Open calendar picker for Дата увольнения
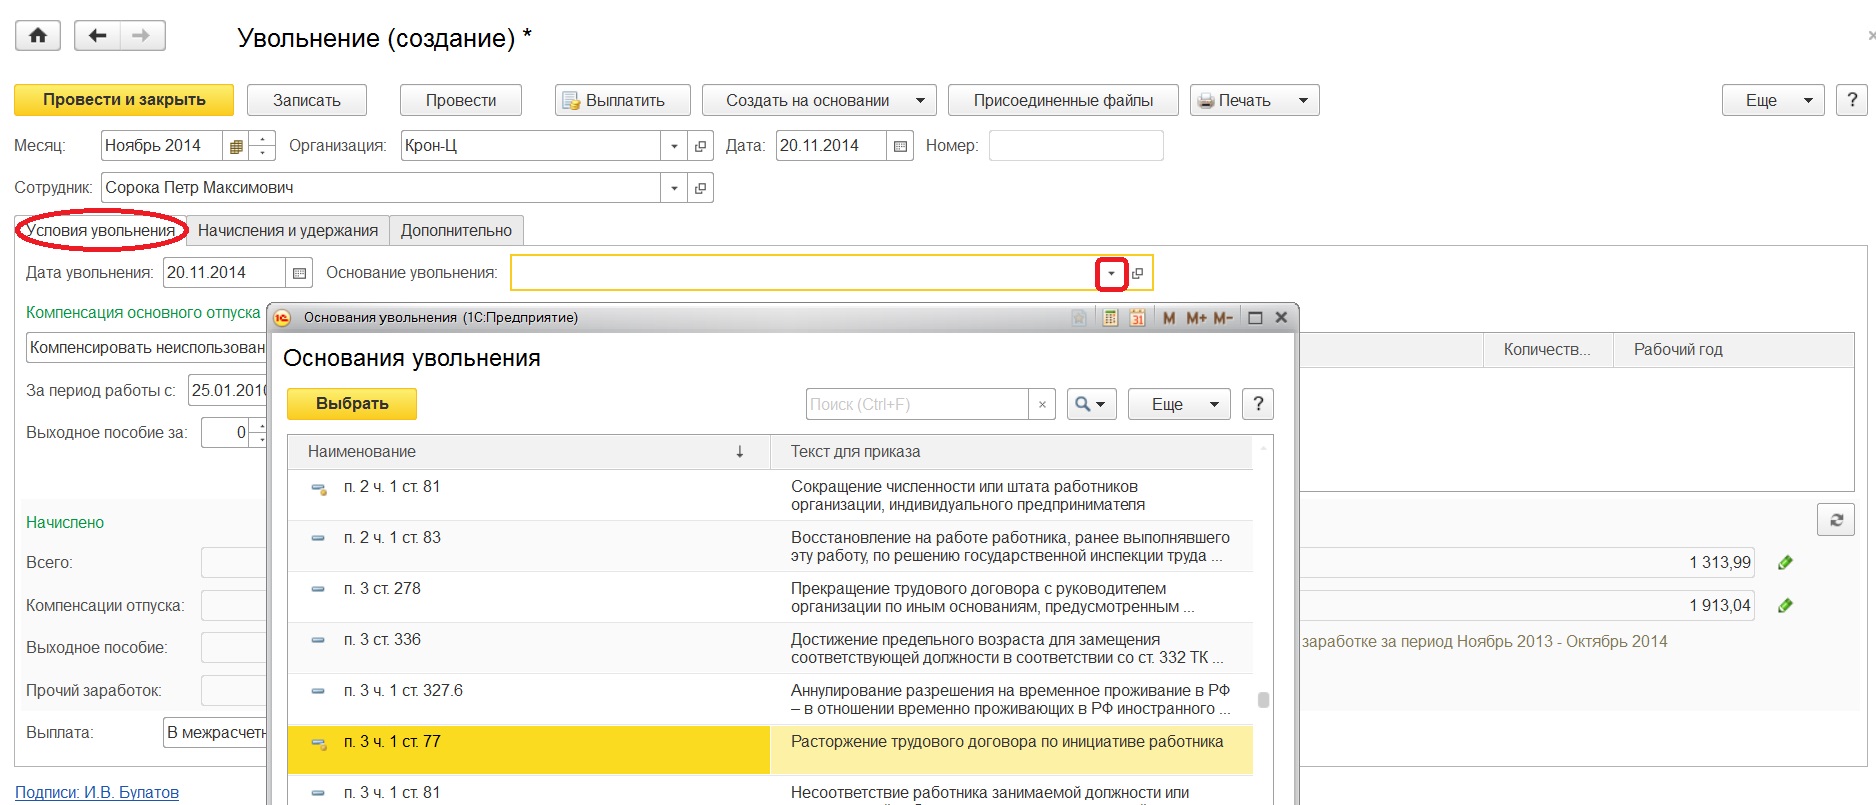 pyautogui.click(x=299, y=273)
